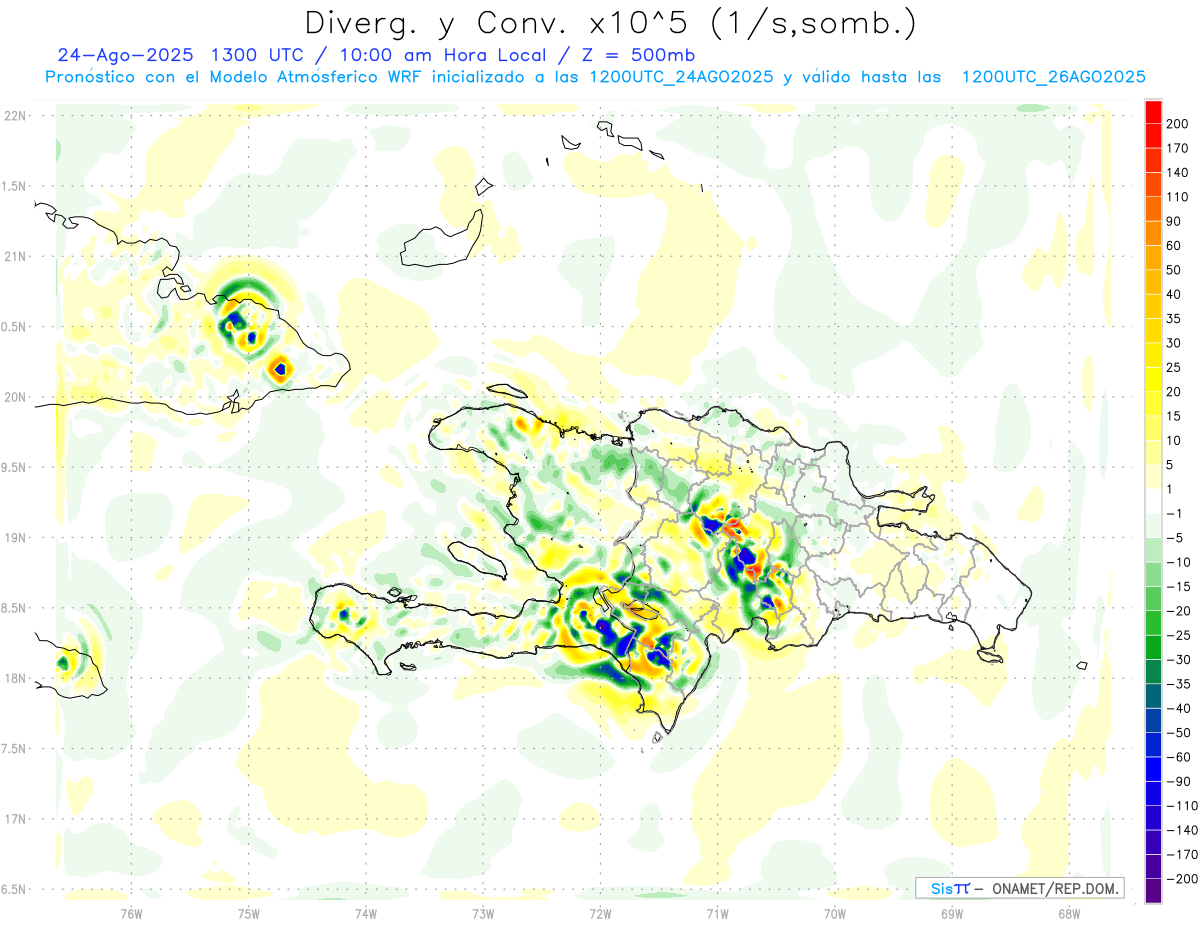Screen dimensions: 1200x927
Task: Click the "17N" latitude label
Action: pyautogui.click(x=15, y=819)
